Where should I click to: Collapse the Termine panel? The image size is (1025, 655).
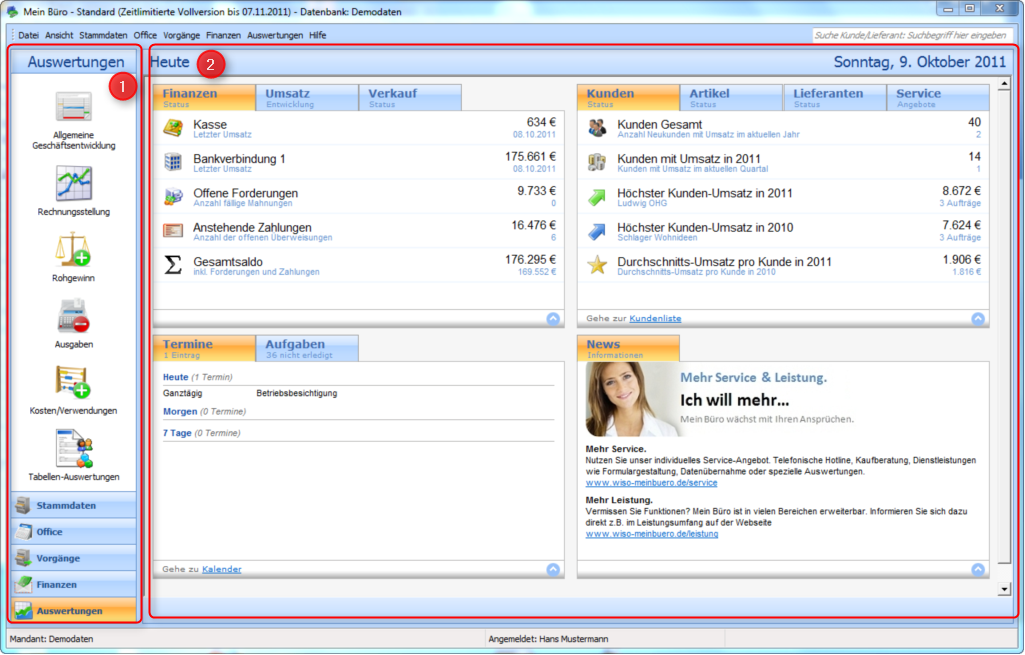pos(554,568)
